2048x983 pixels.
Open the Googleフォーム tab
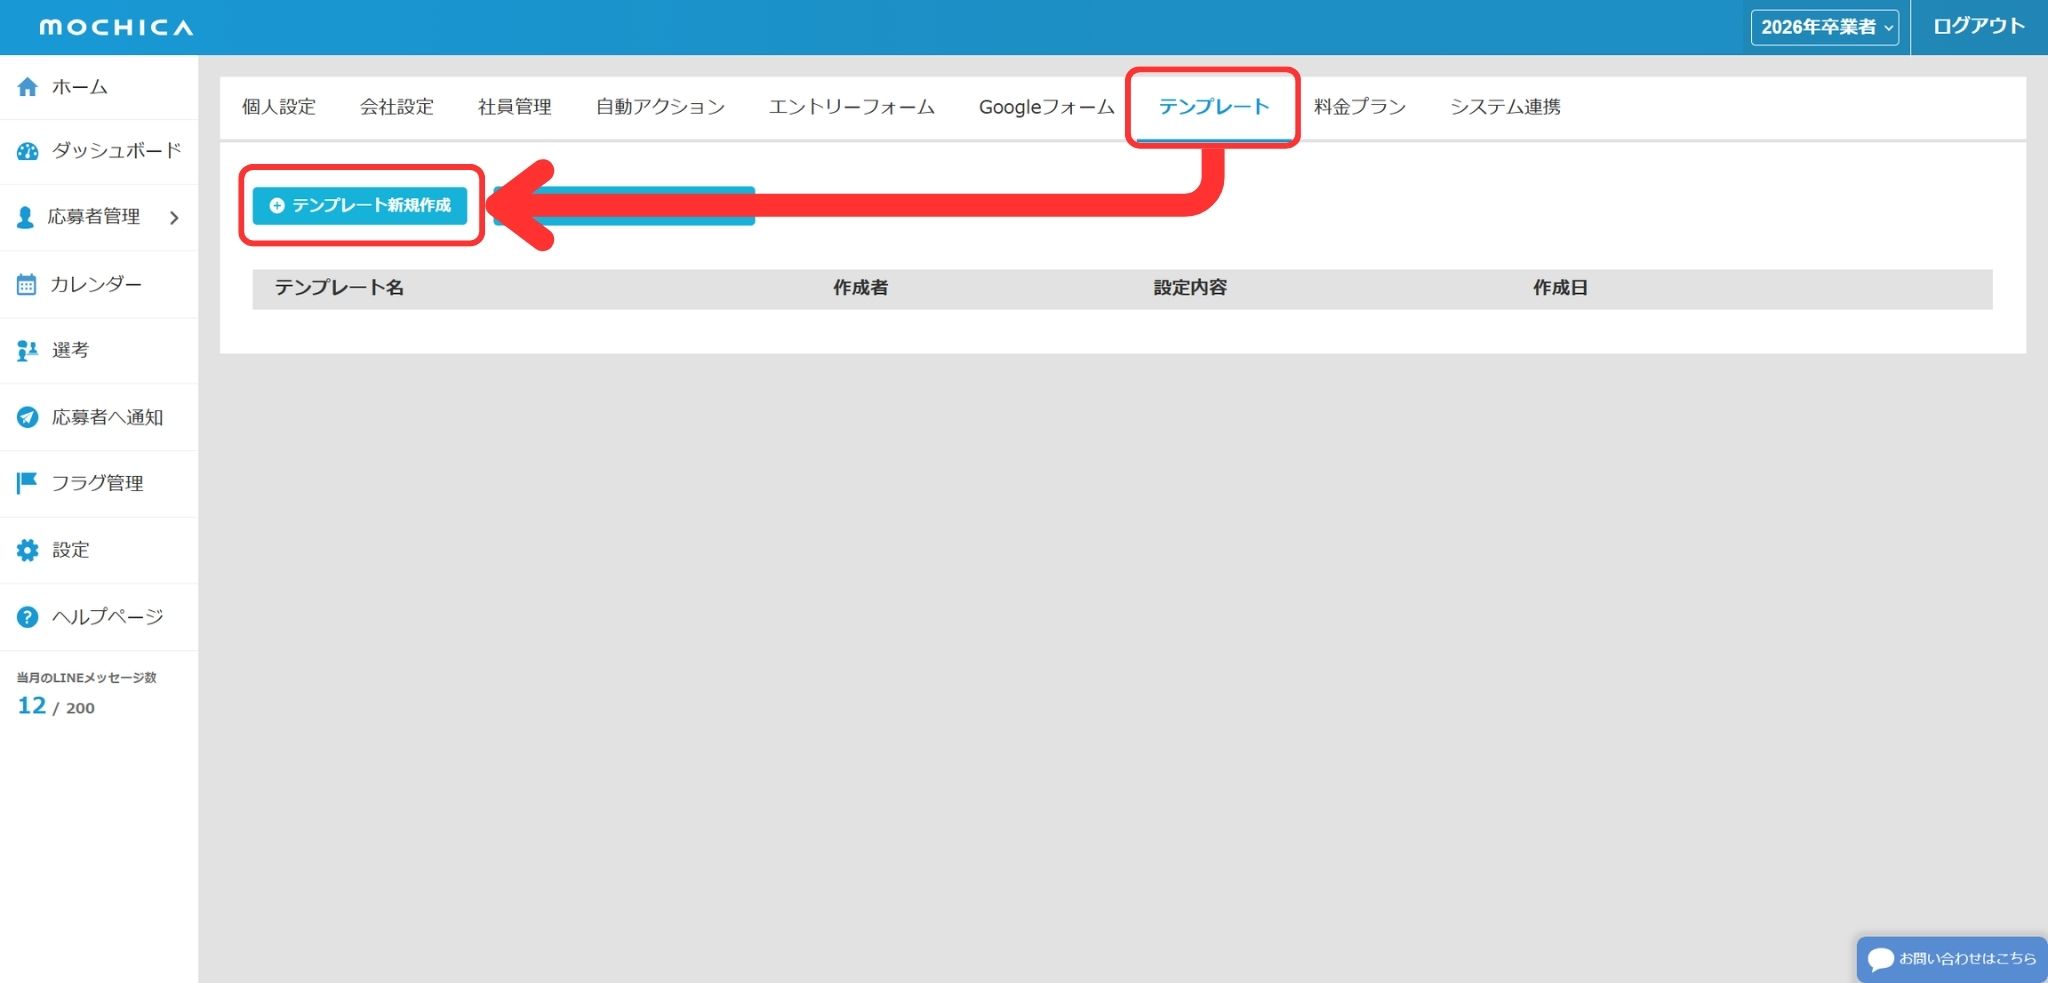[x=1046, y=107]
